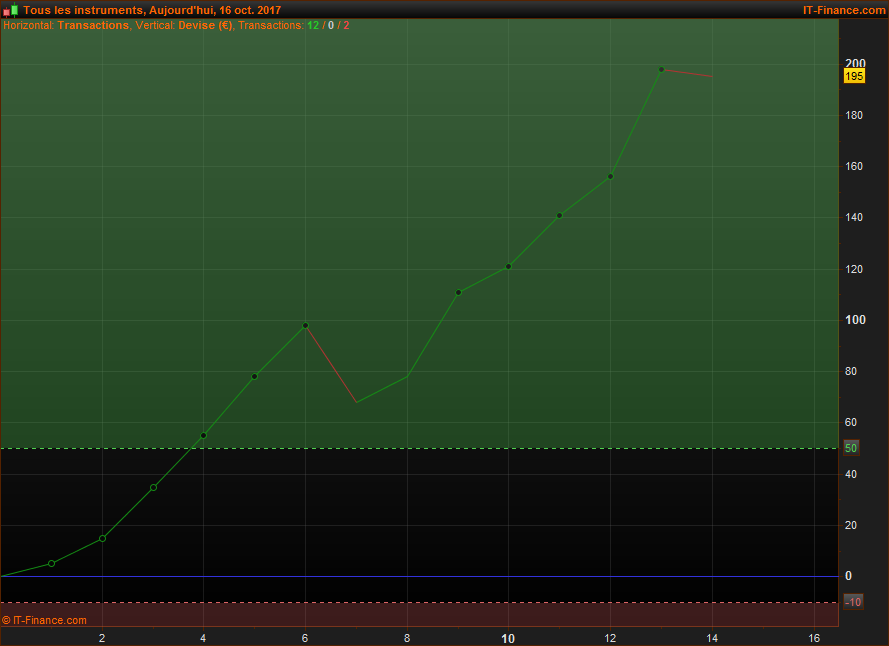This screenshot has height=646, width=889.
Task: Click the 100 label on vertical axis
Action: click(x=855, y=320)
